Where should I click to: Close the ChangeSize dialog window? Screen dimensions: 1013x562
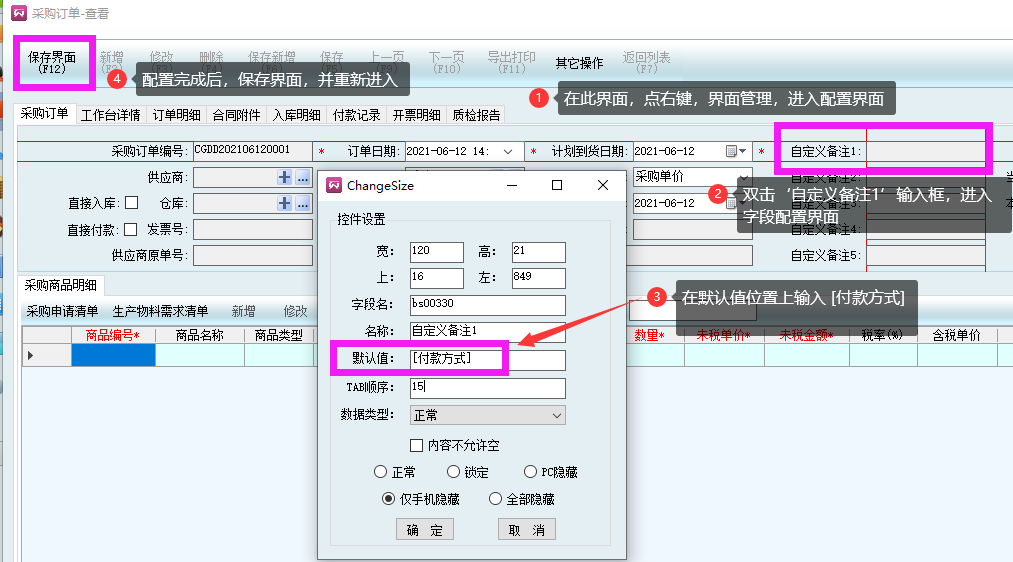[602, 185]
